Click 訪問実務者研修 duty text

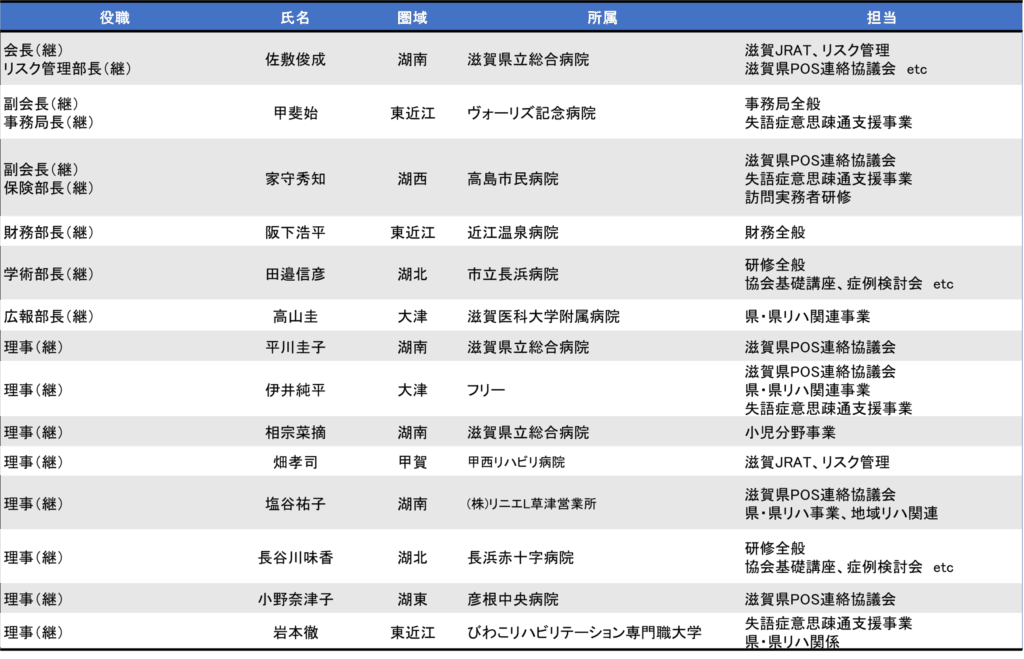pos(797,197)
